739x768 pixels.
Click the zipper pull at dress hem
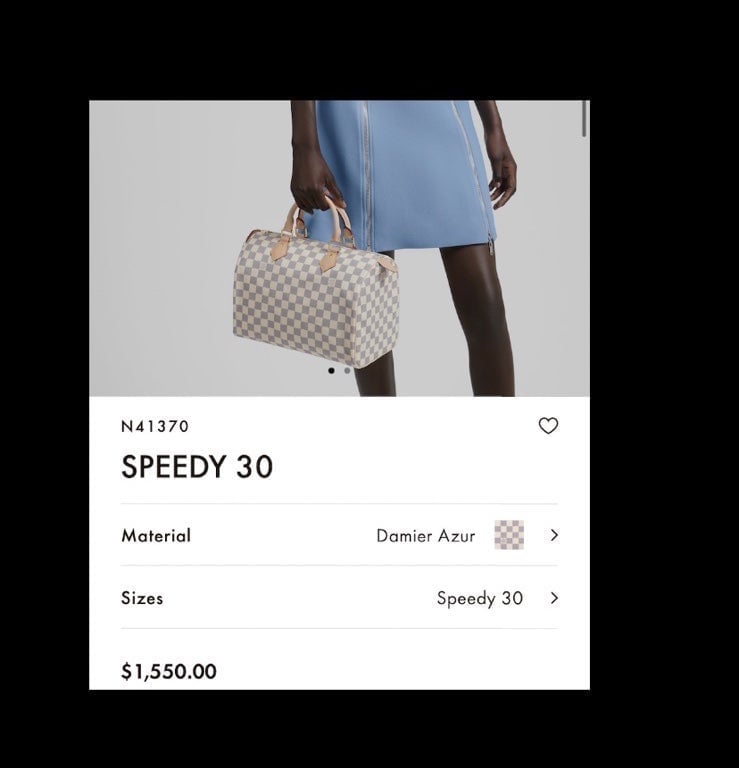(x=490, y=243)
